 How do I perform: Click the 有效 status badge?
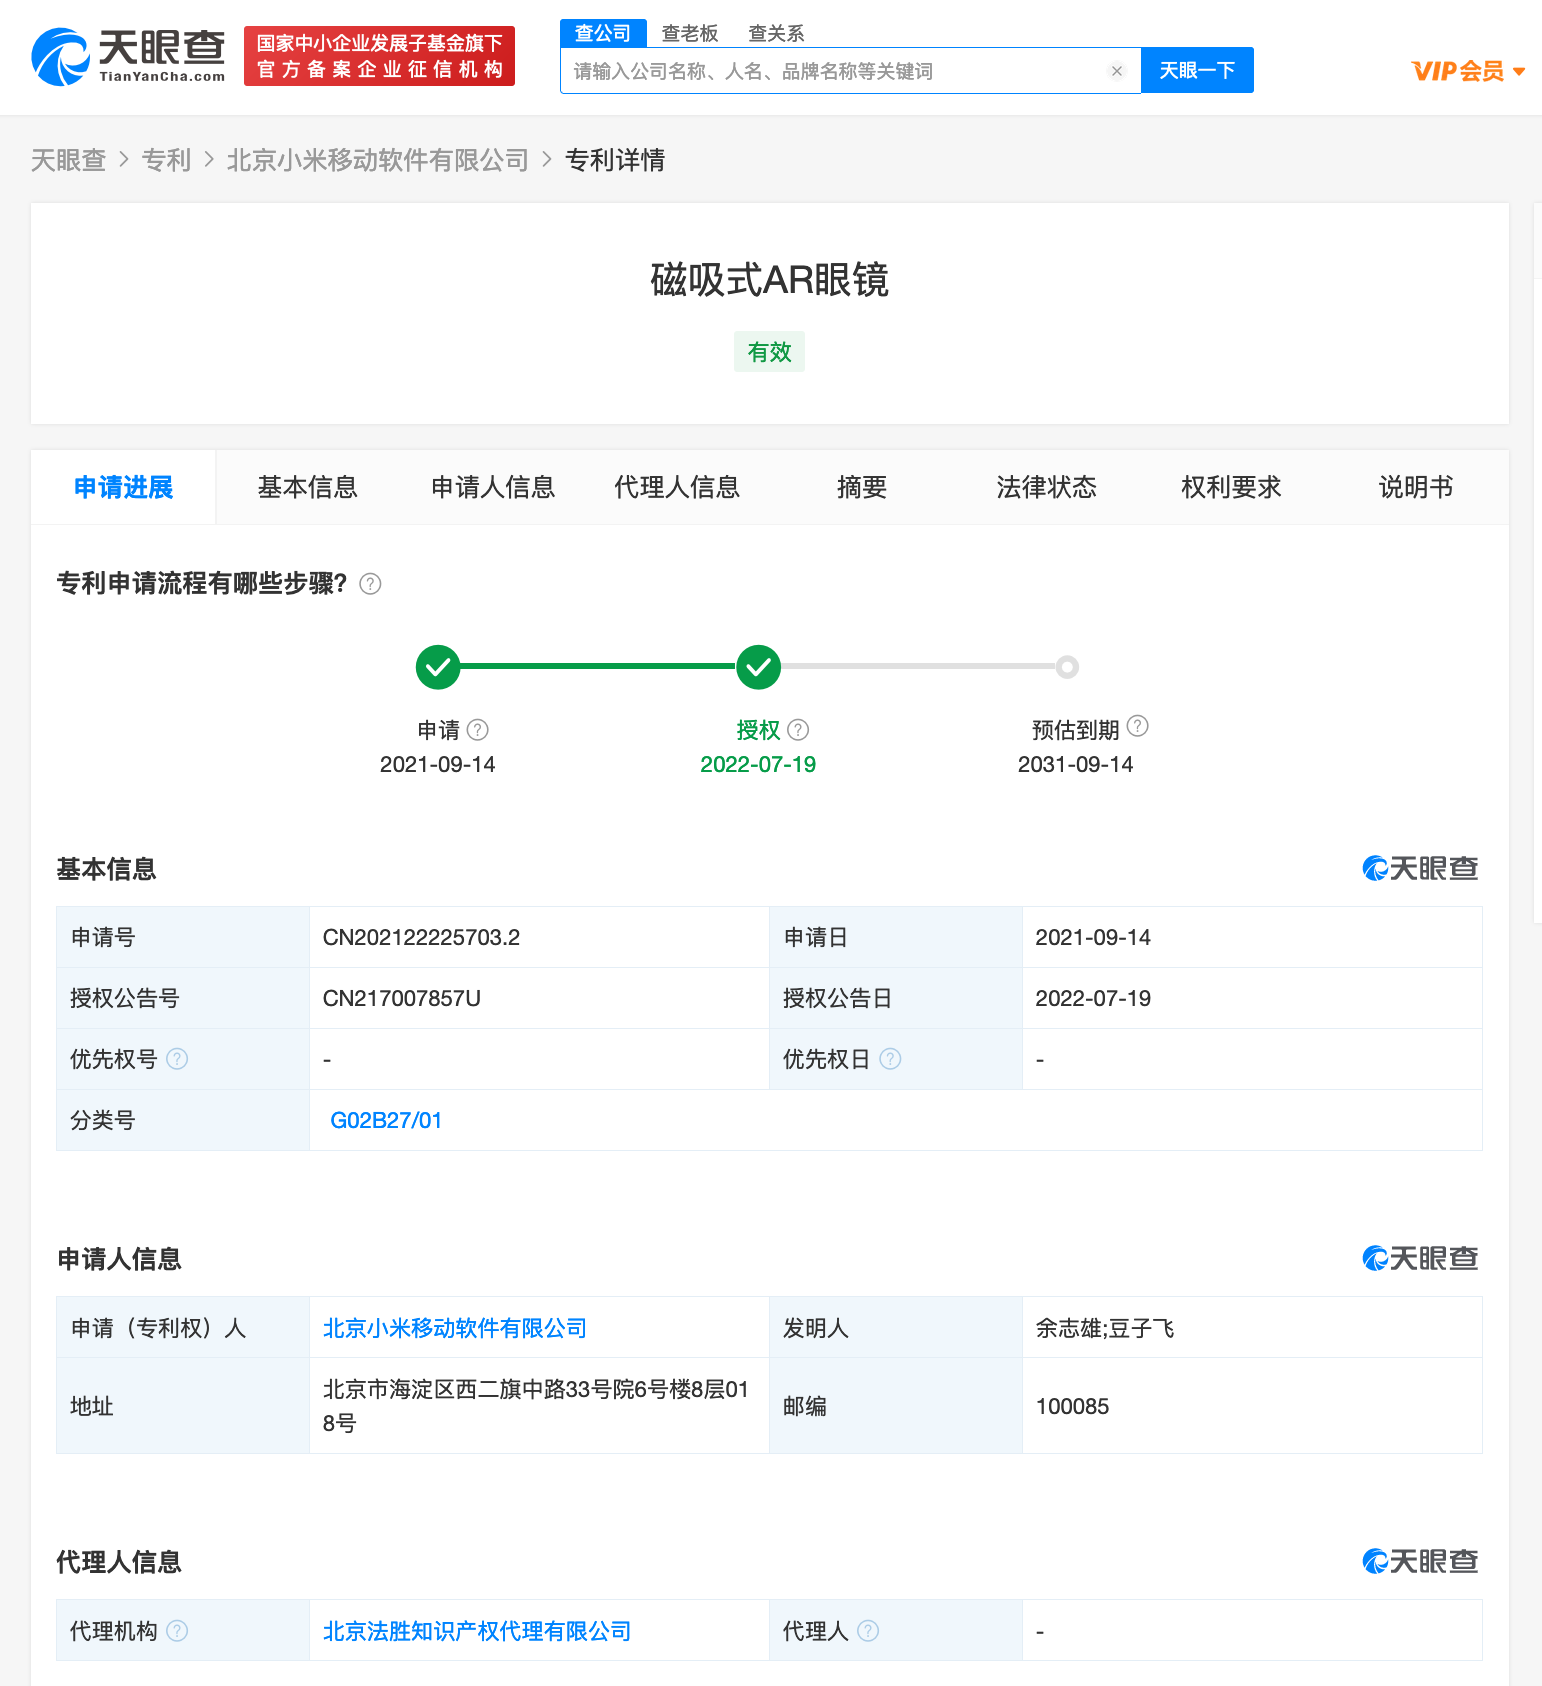pyautogui.click(x=769, y=352)
